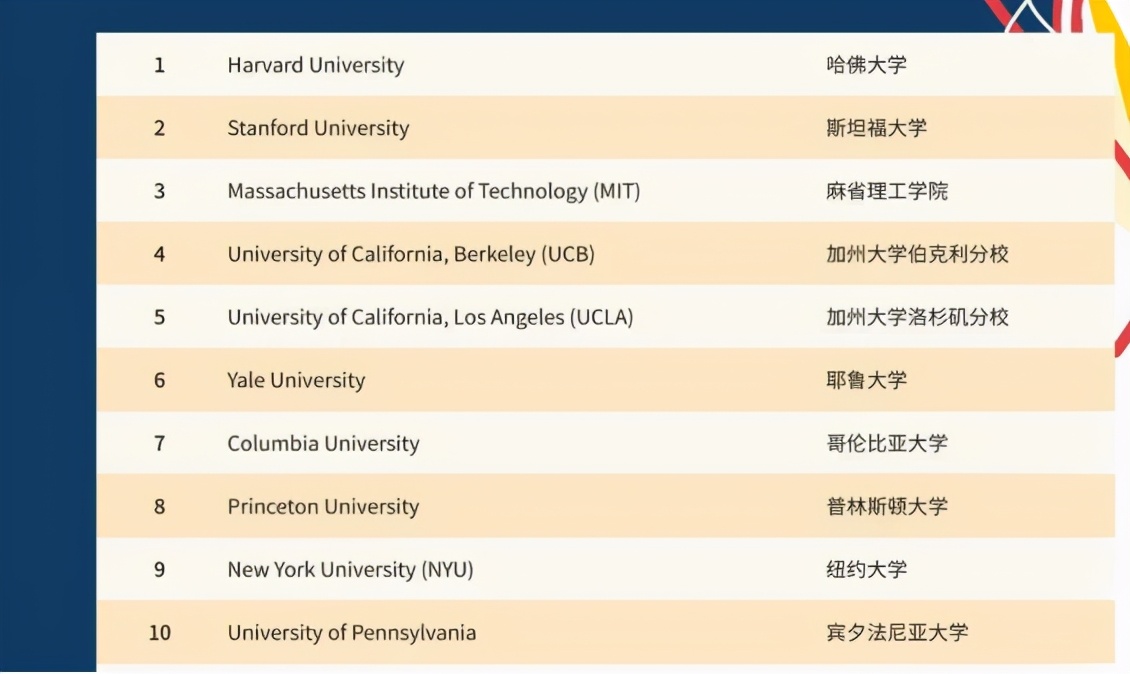The height and width of the screenshot is (674, 1130).
Task: Click the rank number 10
Action: click(159, 632)
